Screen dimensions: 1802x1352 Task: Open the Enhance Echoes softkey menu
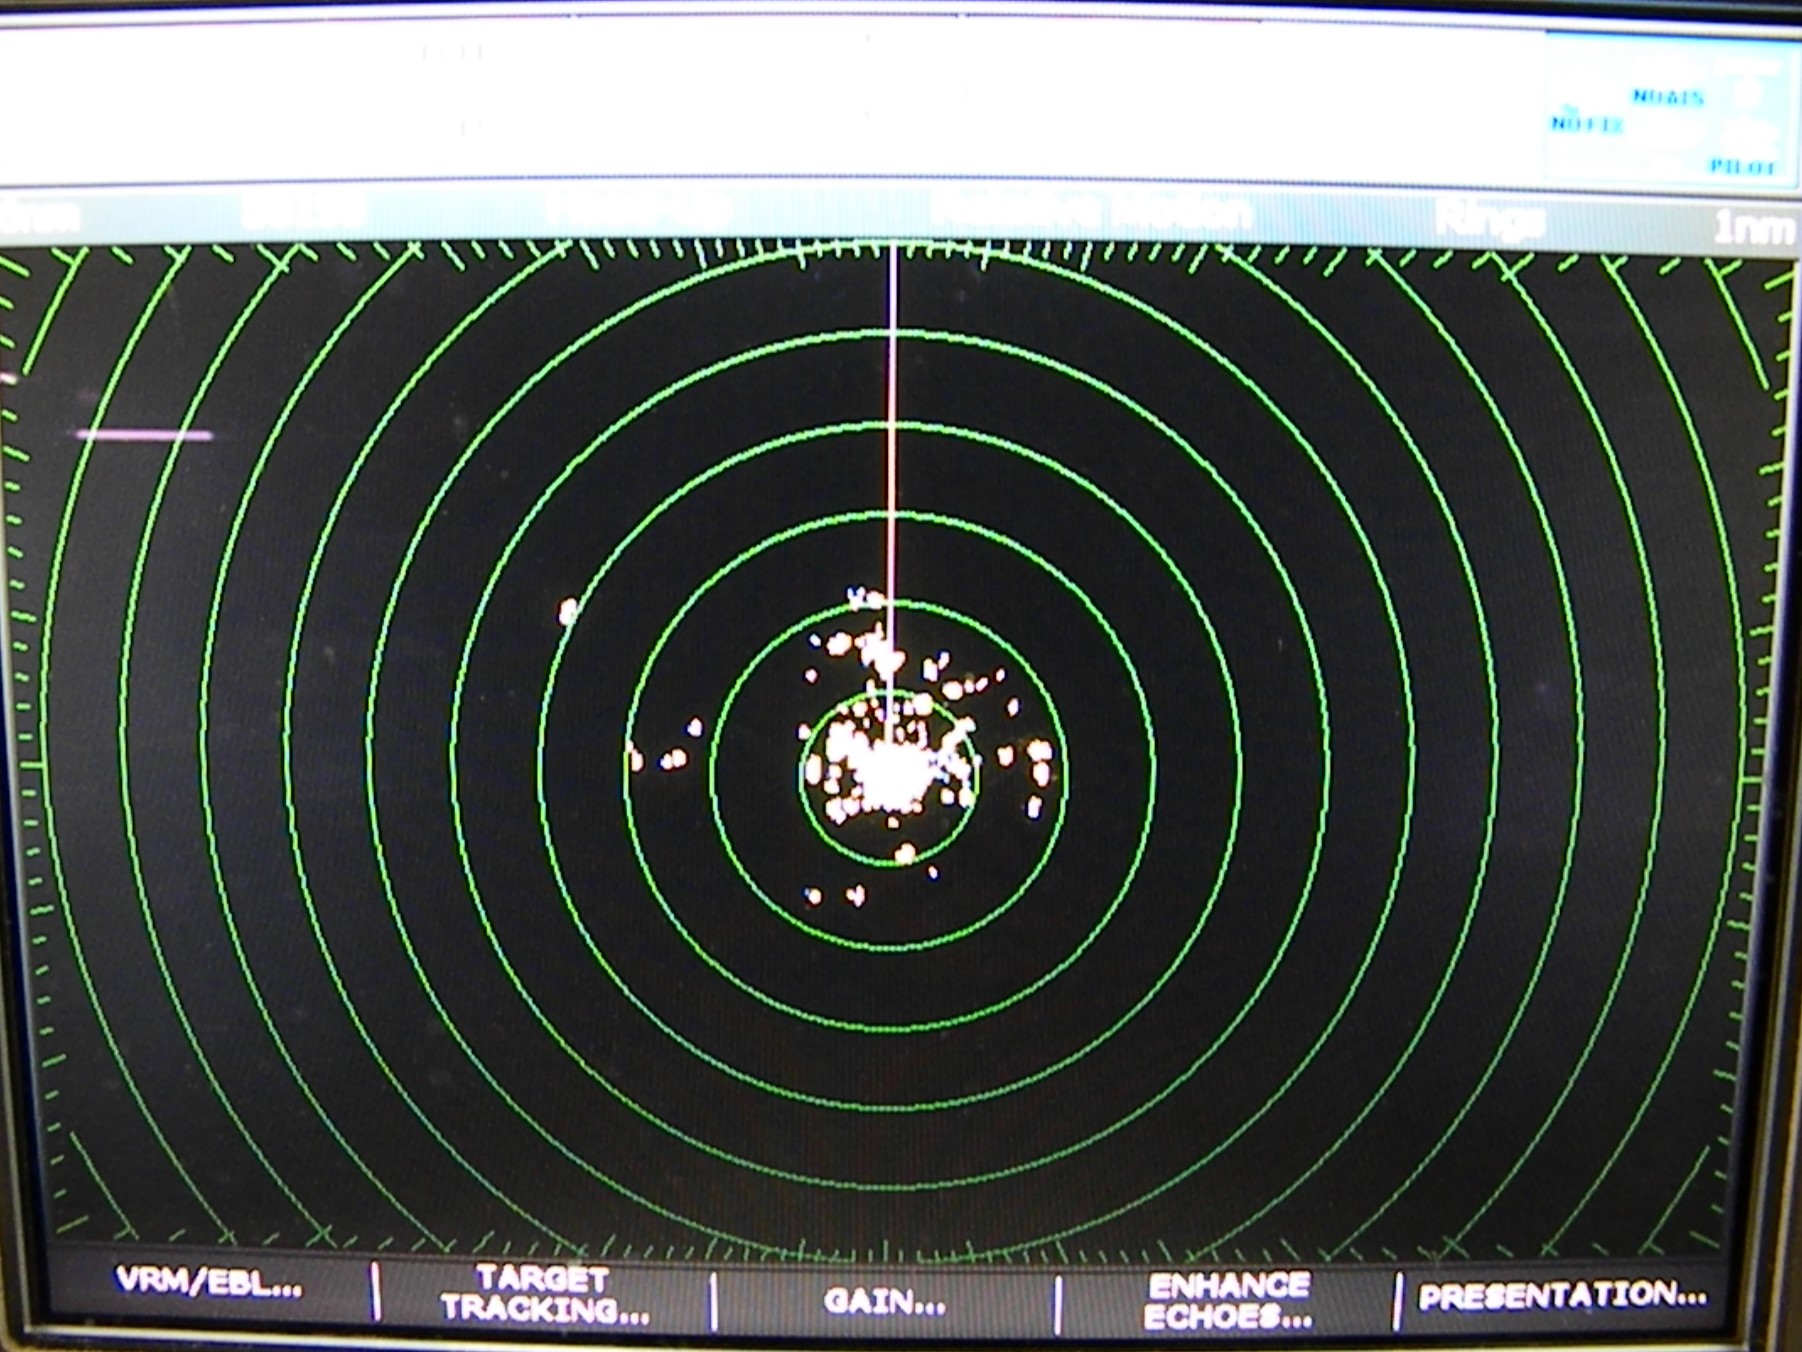tap(1228, 1301)
